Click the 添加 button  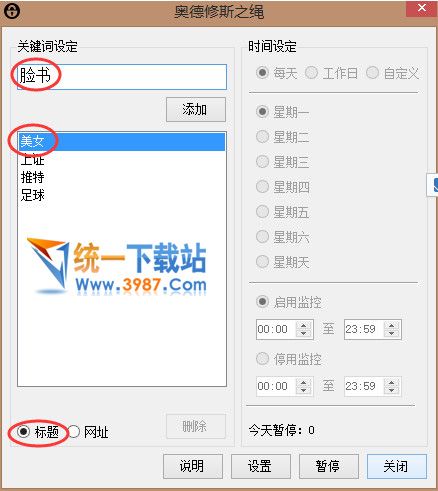tap(196, 109)
